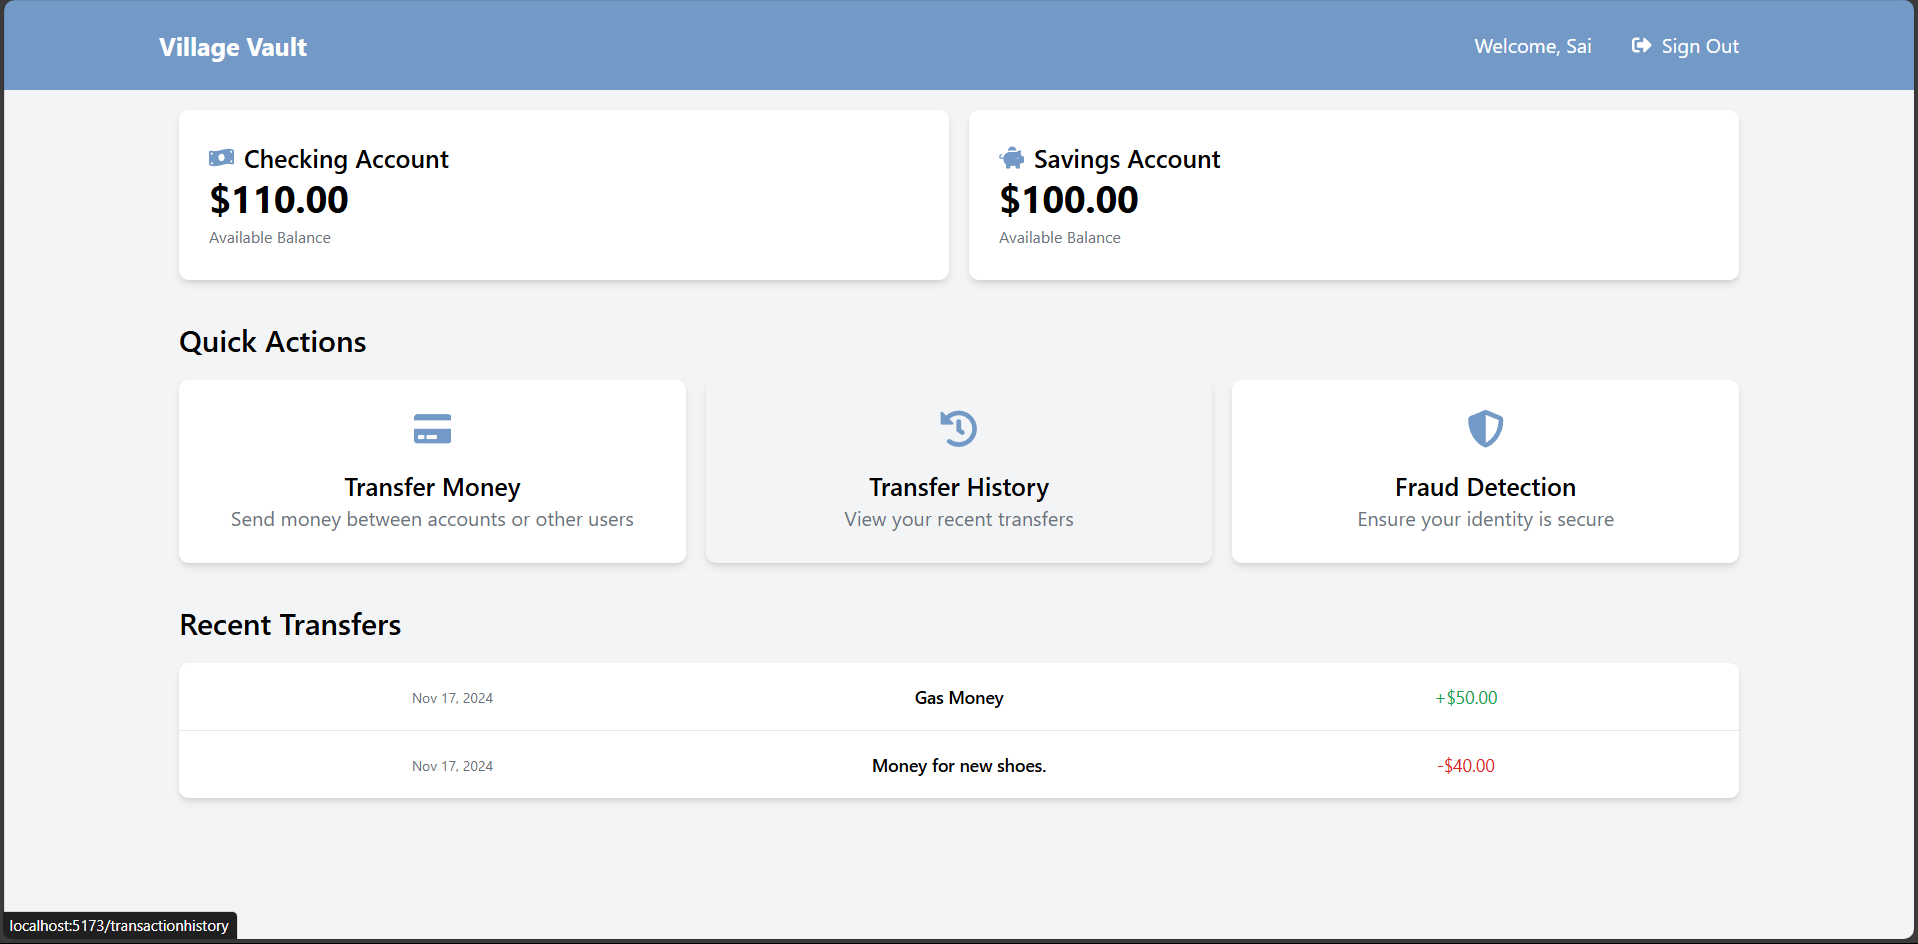Click the localhost transactionhistory status link
Screen dimensions: 1918x944
tap(118, 926)
